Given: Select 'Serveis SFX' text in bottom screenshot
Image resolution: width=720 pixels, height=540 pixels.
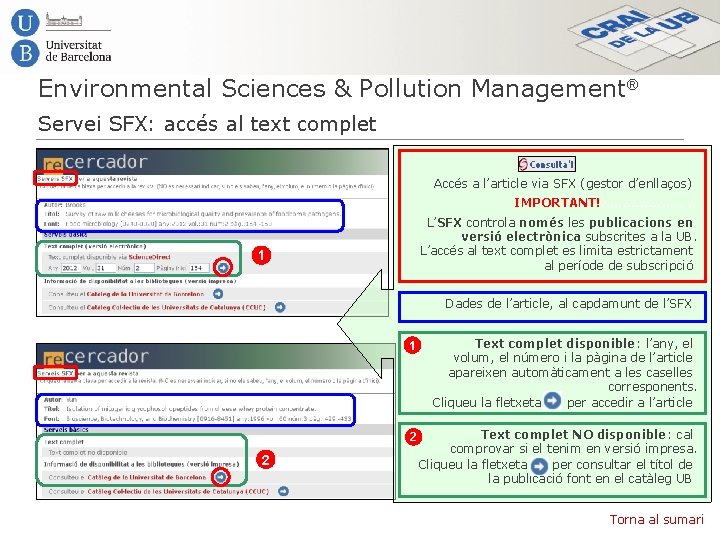Looking at the screenshot, I should click(x=55, y=373).
